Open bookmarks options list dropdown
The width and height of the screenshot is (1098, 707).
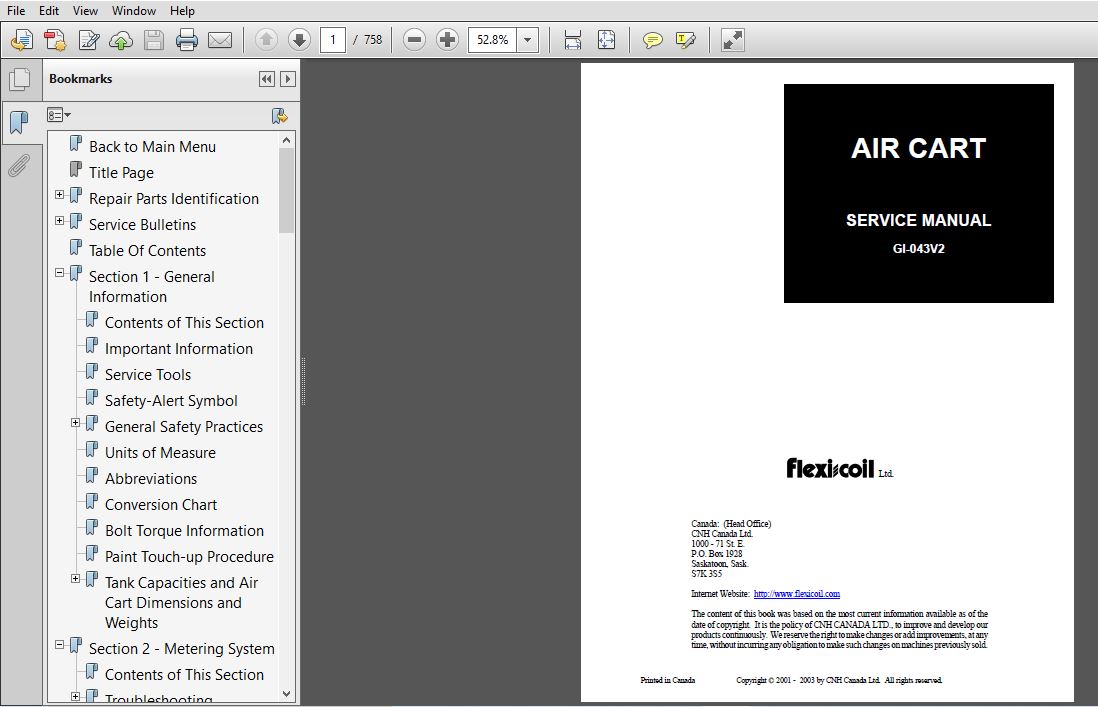(x=59, y=115)
